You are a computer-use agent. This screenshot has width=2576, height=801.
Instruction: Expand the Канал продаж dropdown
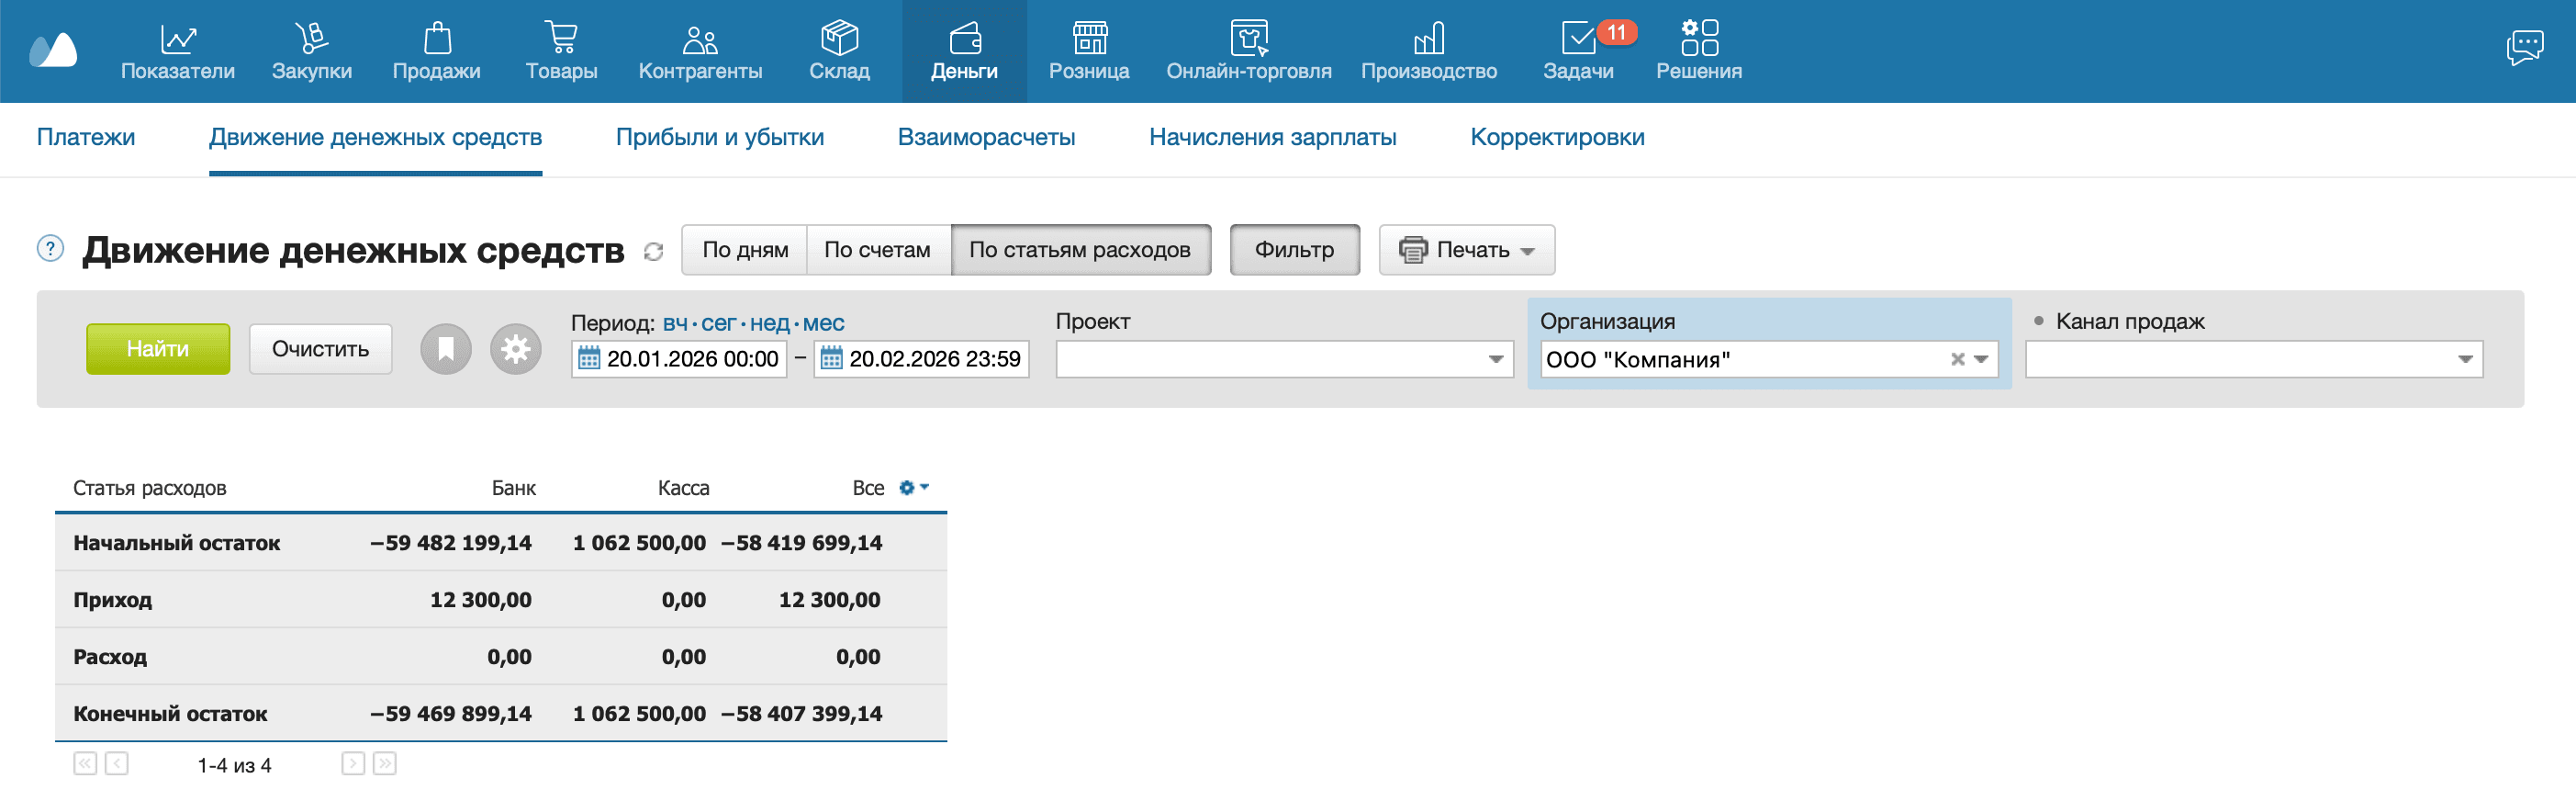pos(2465,359)
